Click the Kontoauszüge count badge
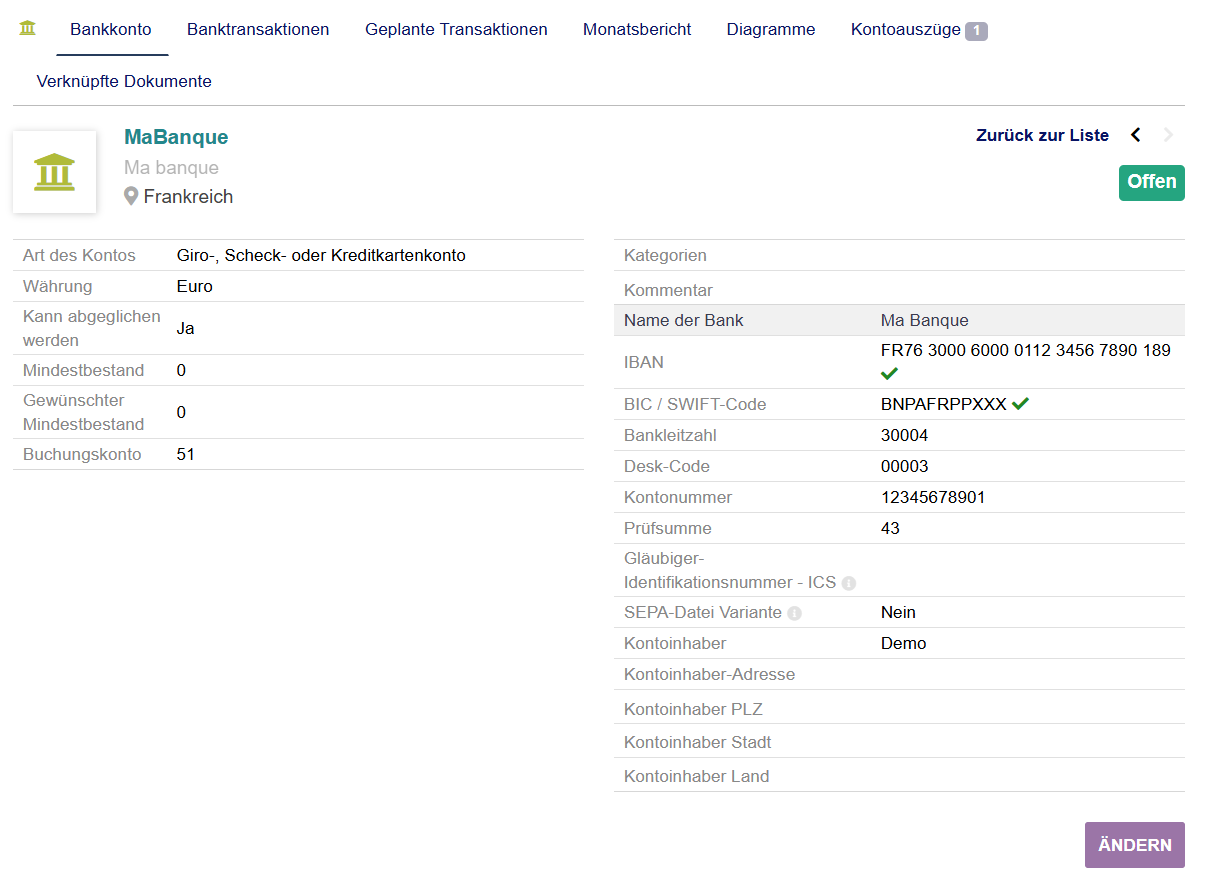The image size is (1212, 875). pos(976,31)
